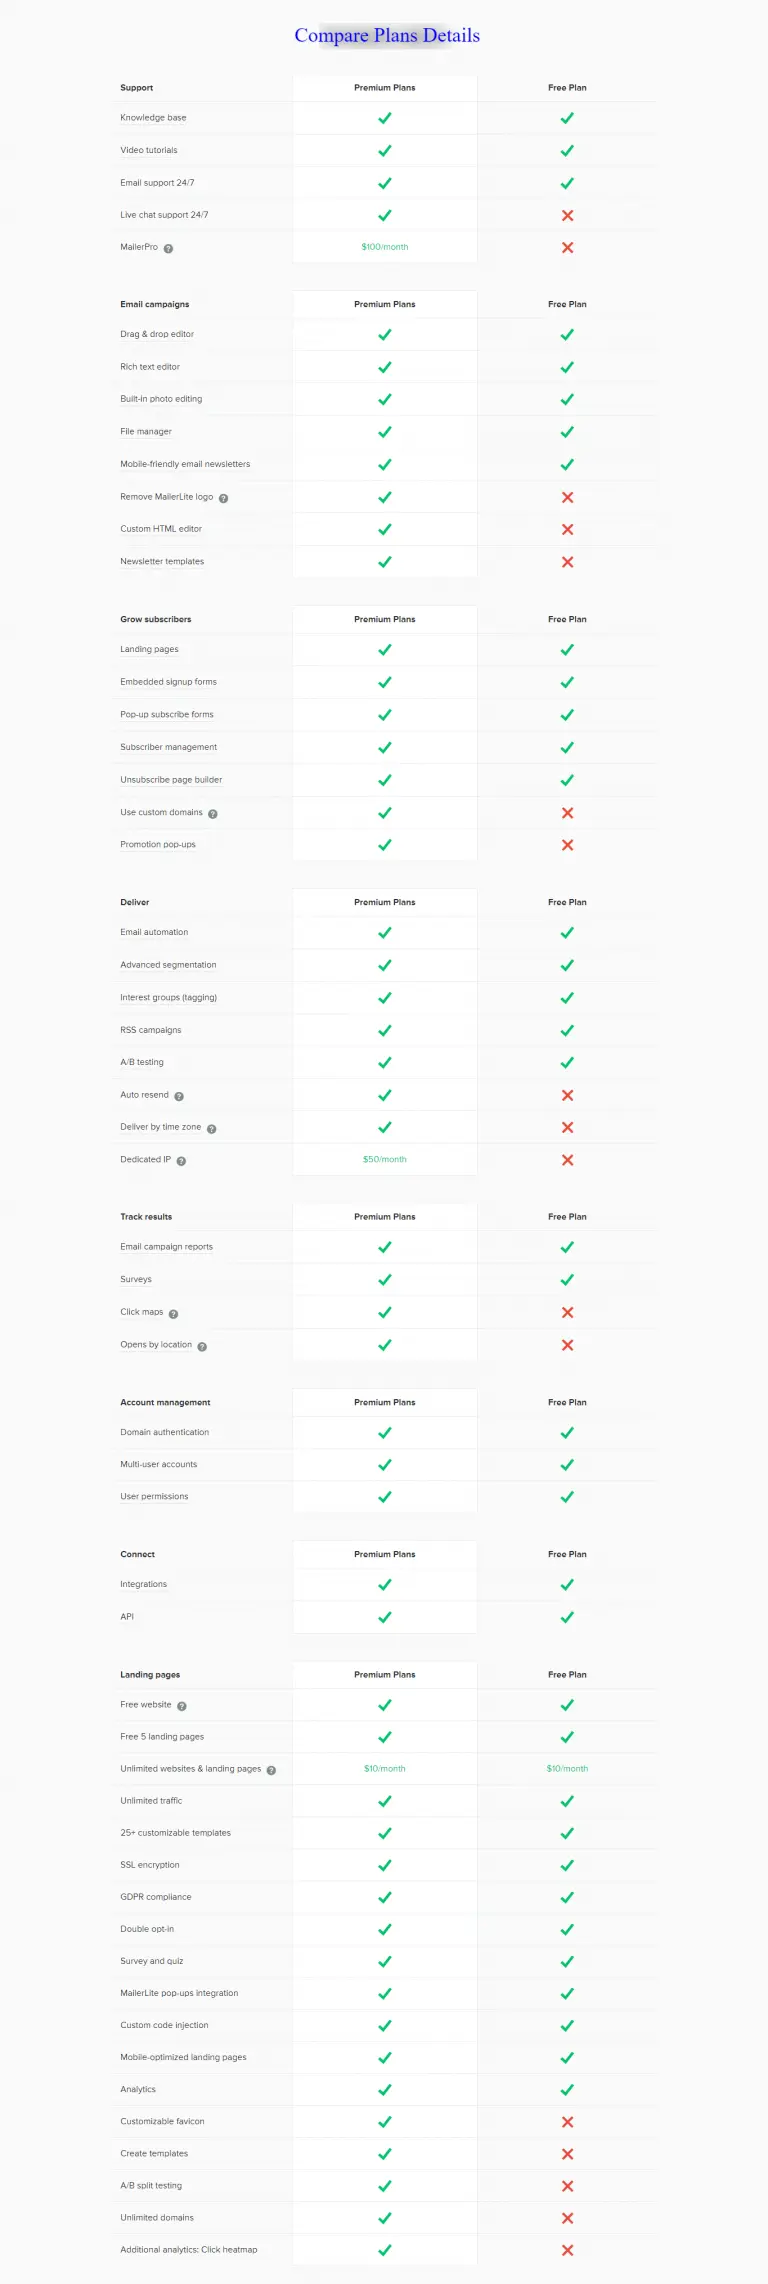Click the Opens by location info icon
This screenshot has height=2284, width=768.
point(202,1346)
